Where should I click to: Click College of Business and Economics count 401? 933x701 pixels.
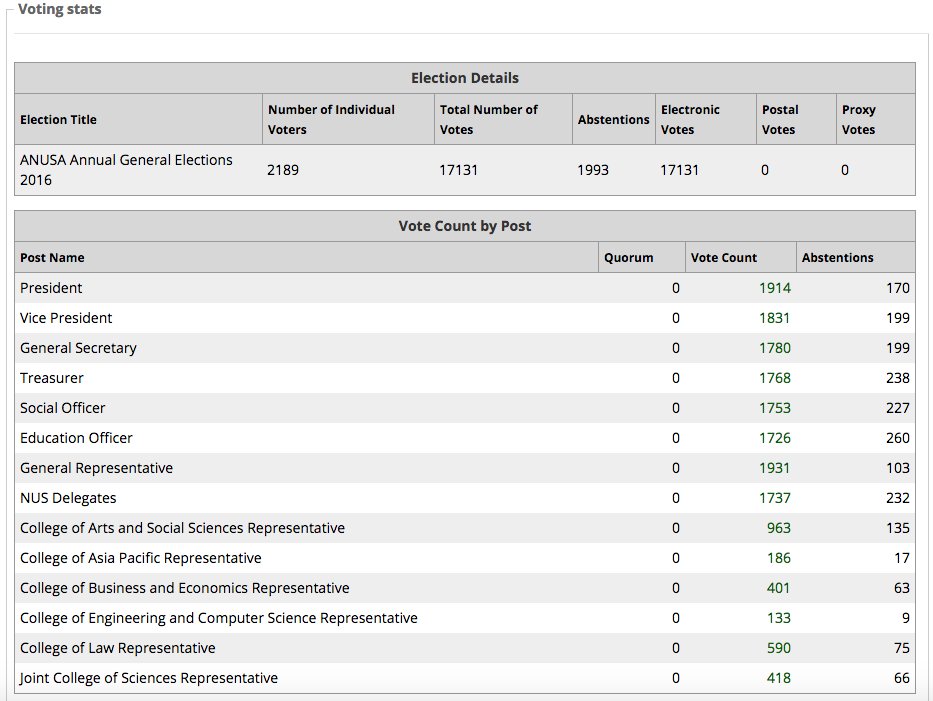click(778, 588)
